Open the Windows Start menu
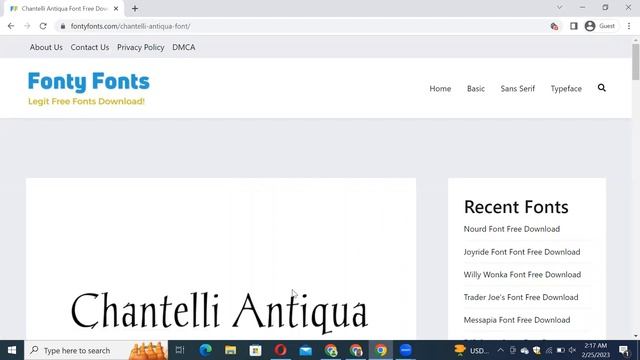This screenshot has width=640, height=360. [12, 350]
